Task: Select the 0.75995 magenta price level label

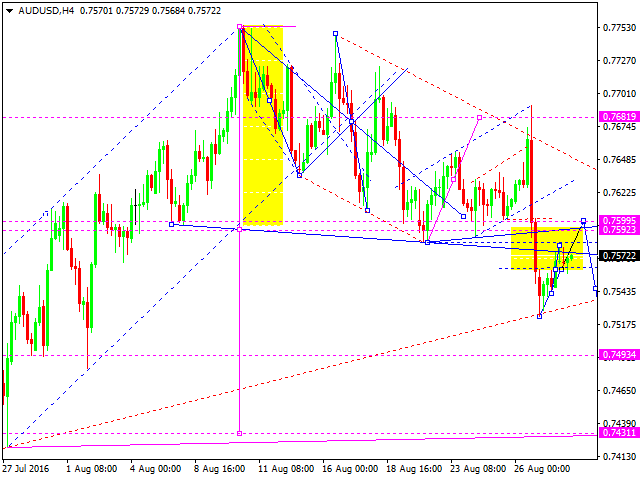Action: click(x=620, y=220)
